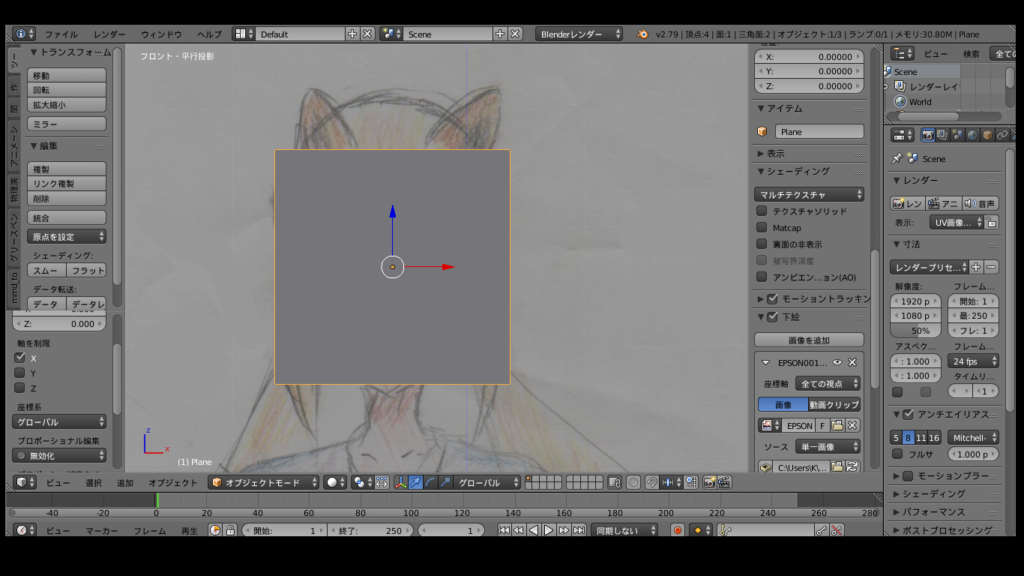Click the 画像を追加 button
Screen dimensions: 1024x576
(809, 340)
